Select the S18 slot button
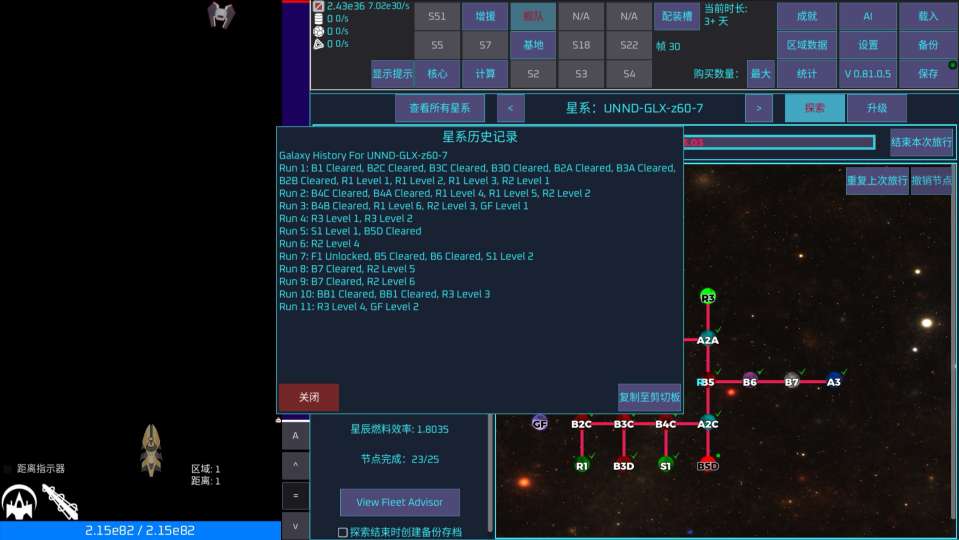The width and height of the screenshot is (959, 540). [x=581, y=45]
